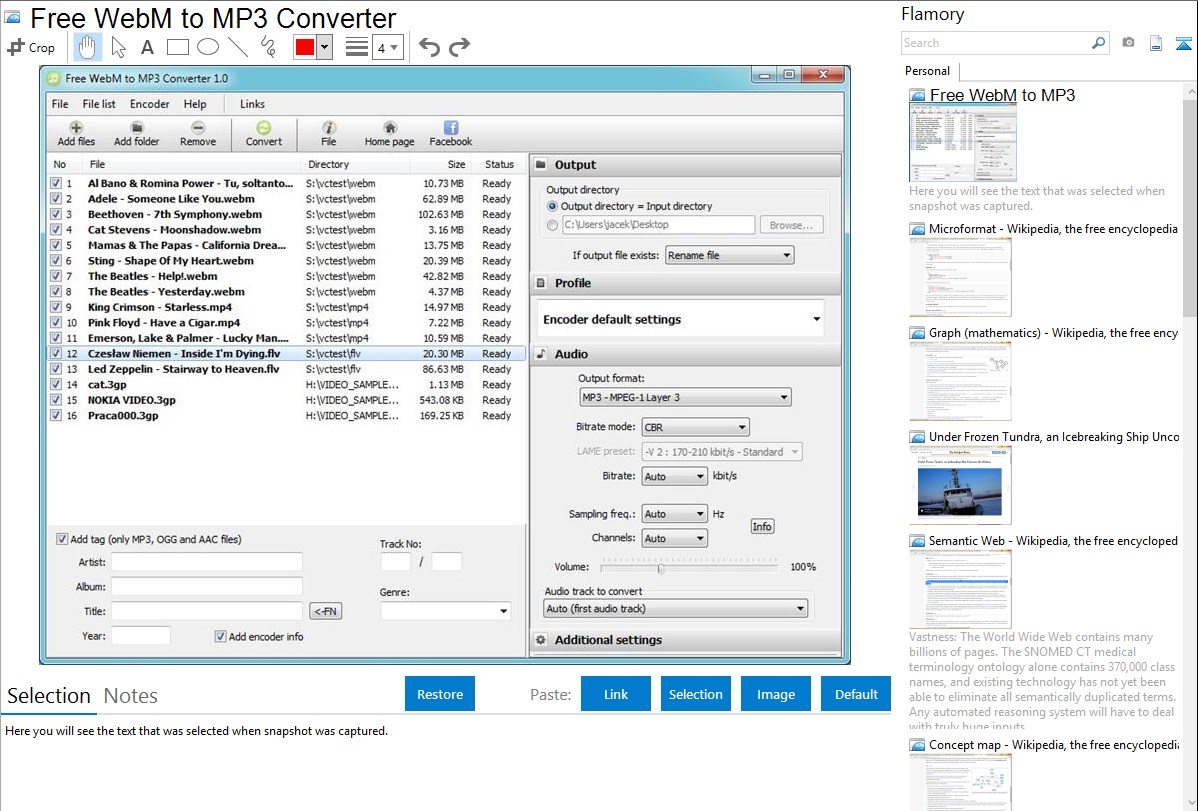Click the Paste Image button
This screenshot has width=1198, height=811.
coord(776,694)
